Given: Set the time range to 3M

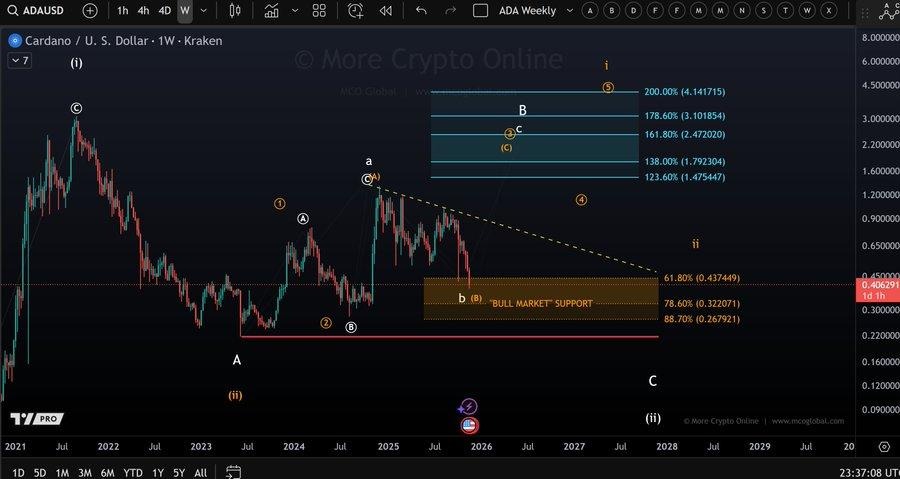Looking at the screenshot, I should pyautogui.click(x=85, y=473).
